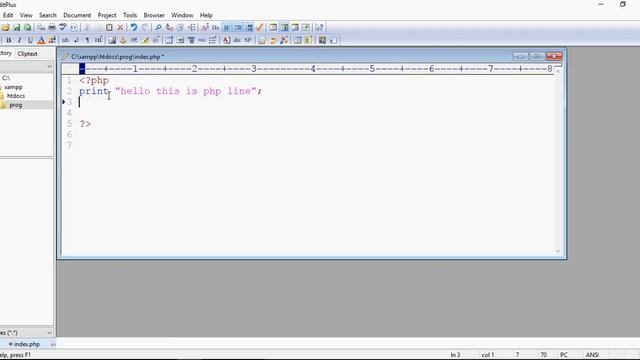Open the Window menu
The height and width of the screenshot is (360, 640).
[x=182, y=15]
